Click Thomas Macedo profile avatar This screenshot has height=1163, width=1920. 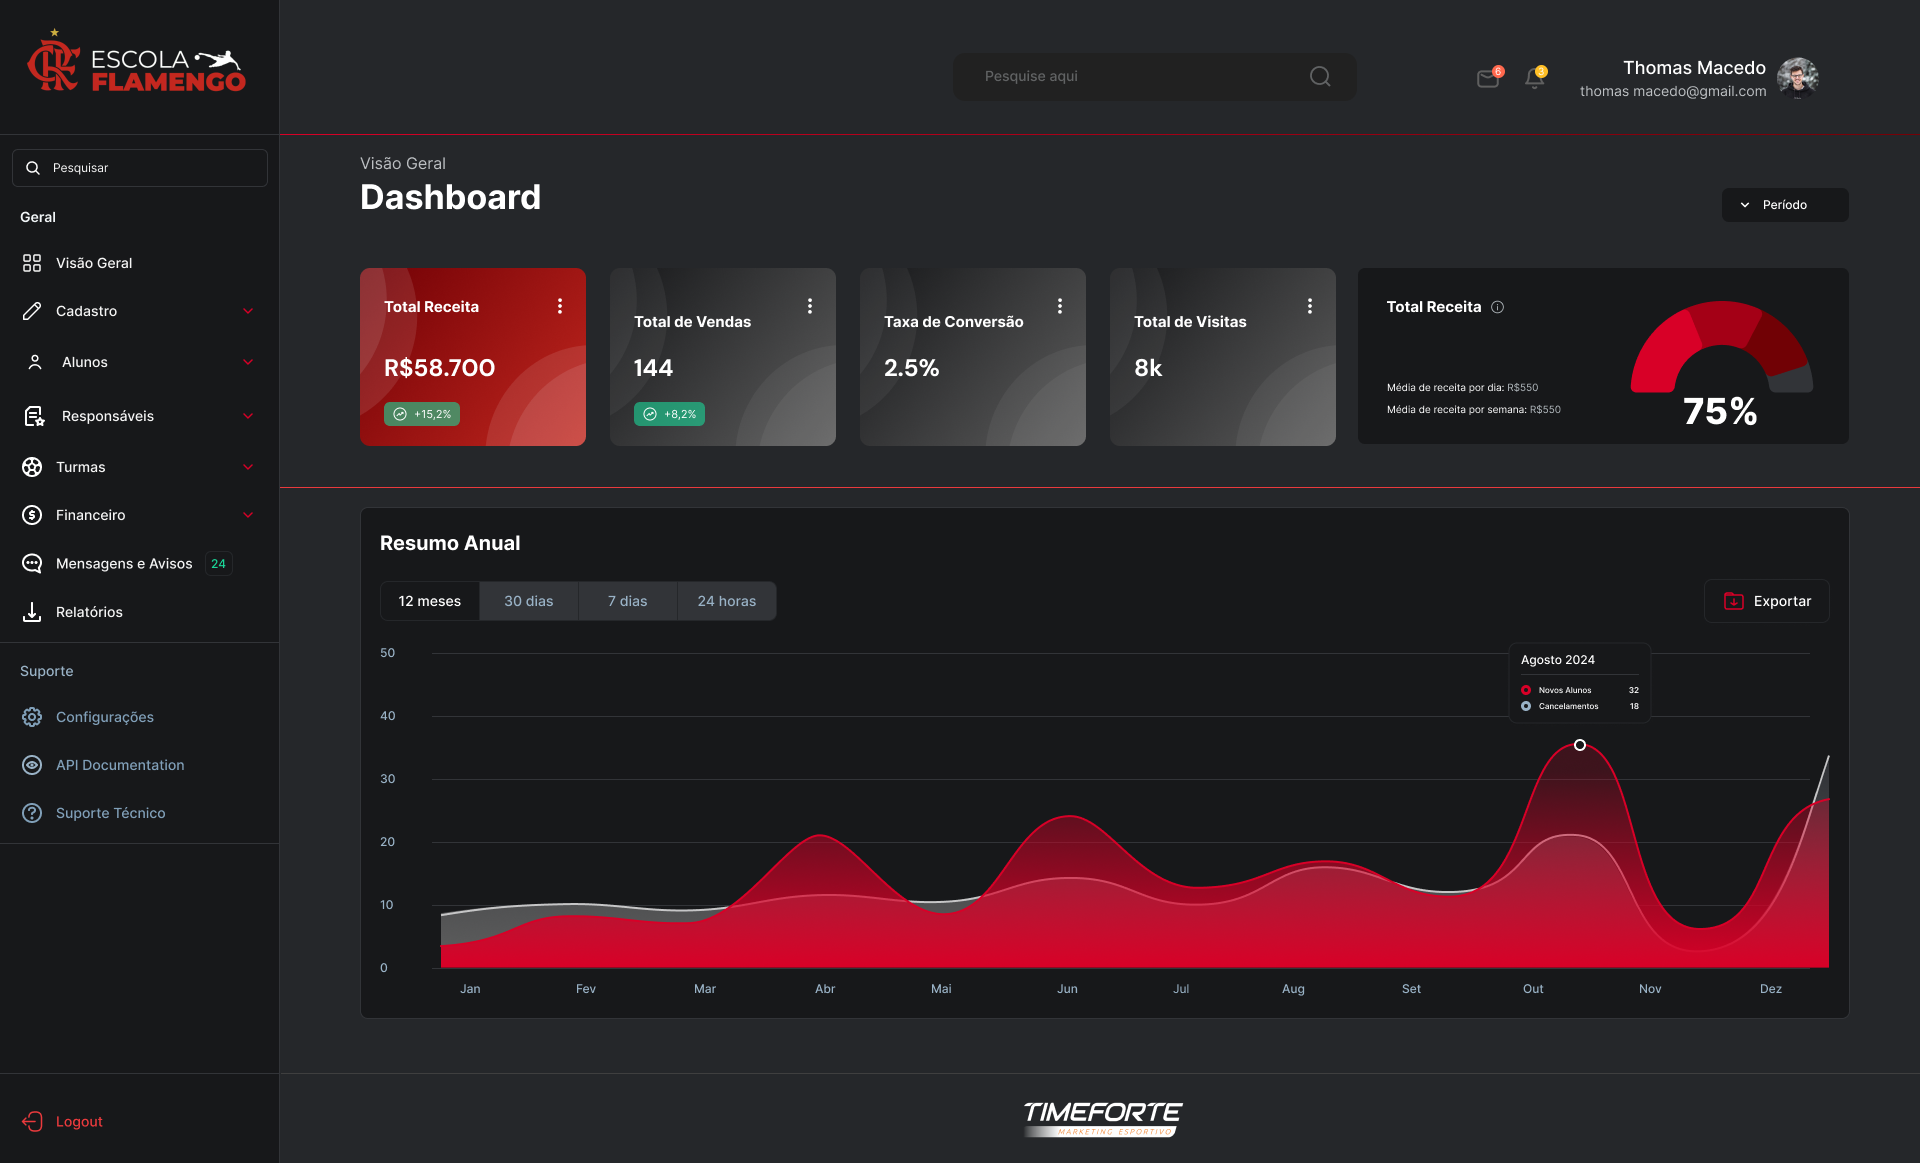(x=1798, y=77)
